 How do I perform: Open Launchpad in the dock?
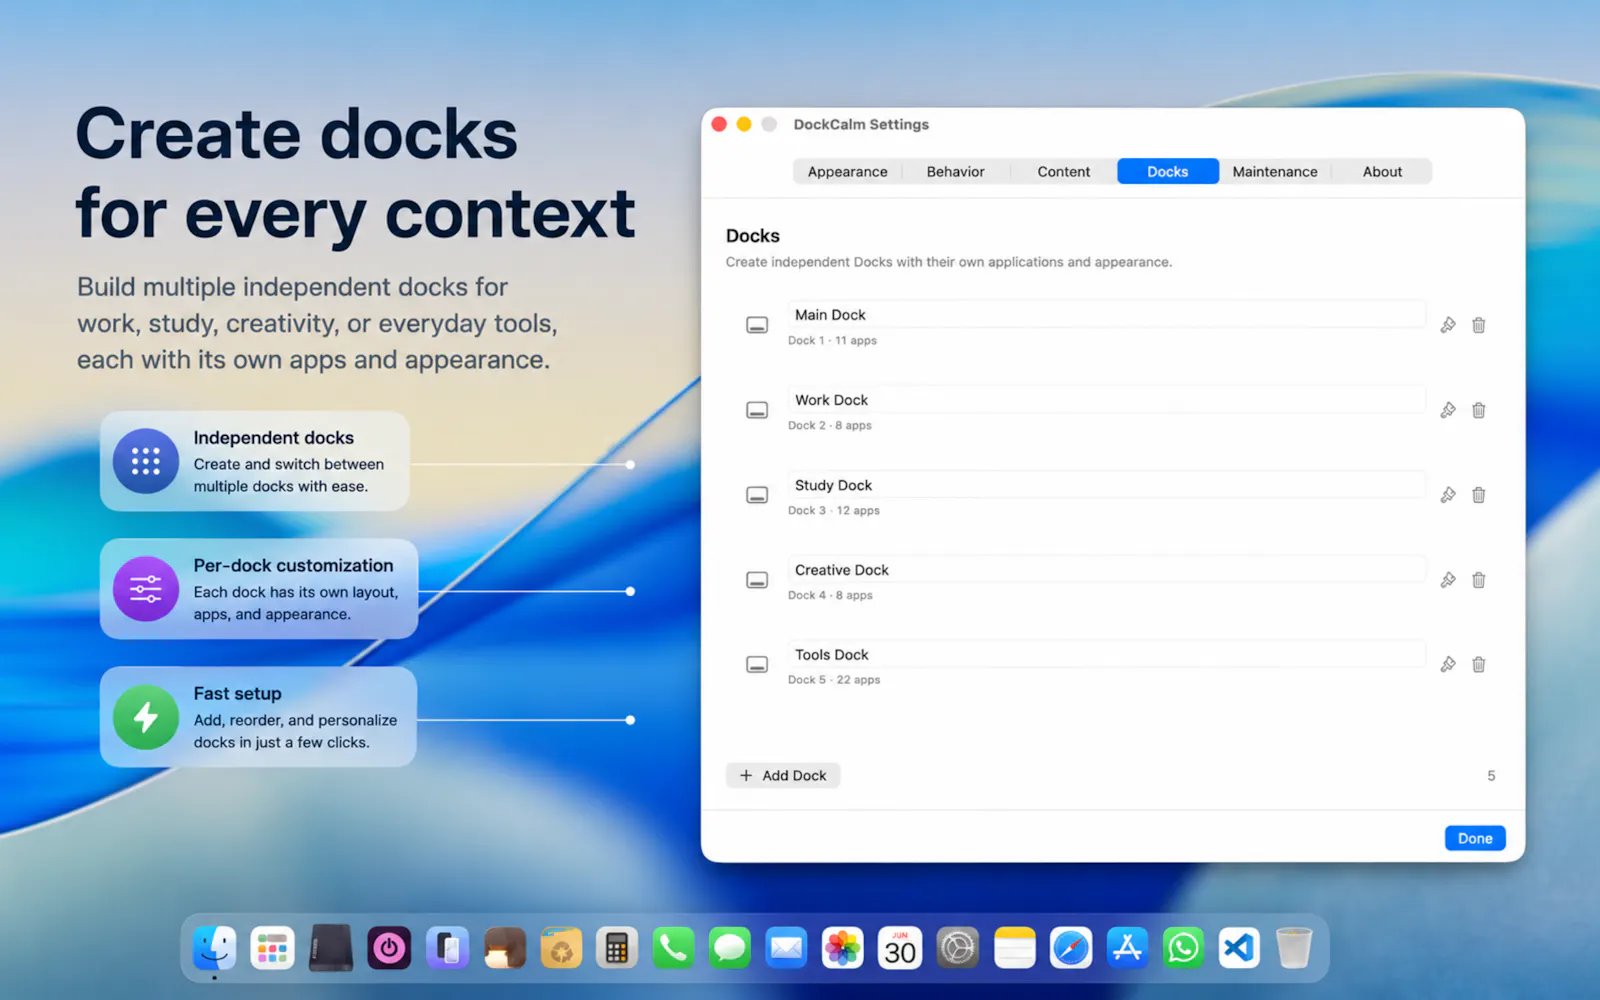click(x=272, y=947)
